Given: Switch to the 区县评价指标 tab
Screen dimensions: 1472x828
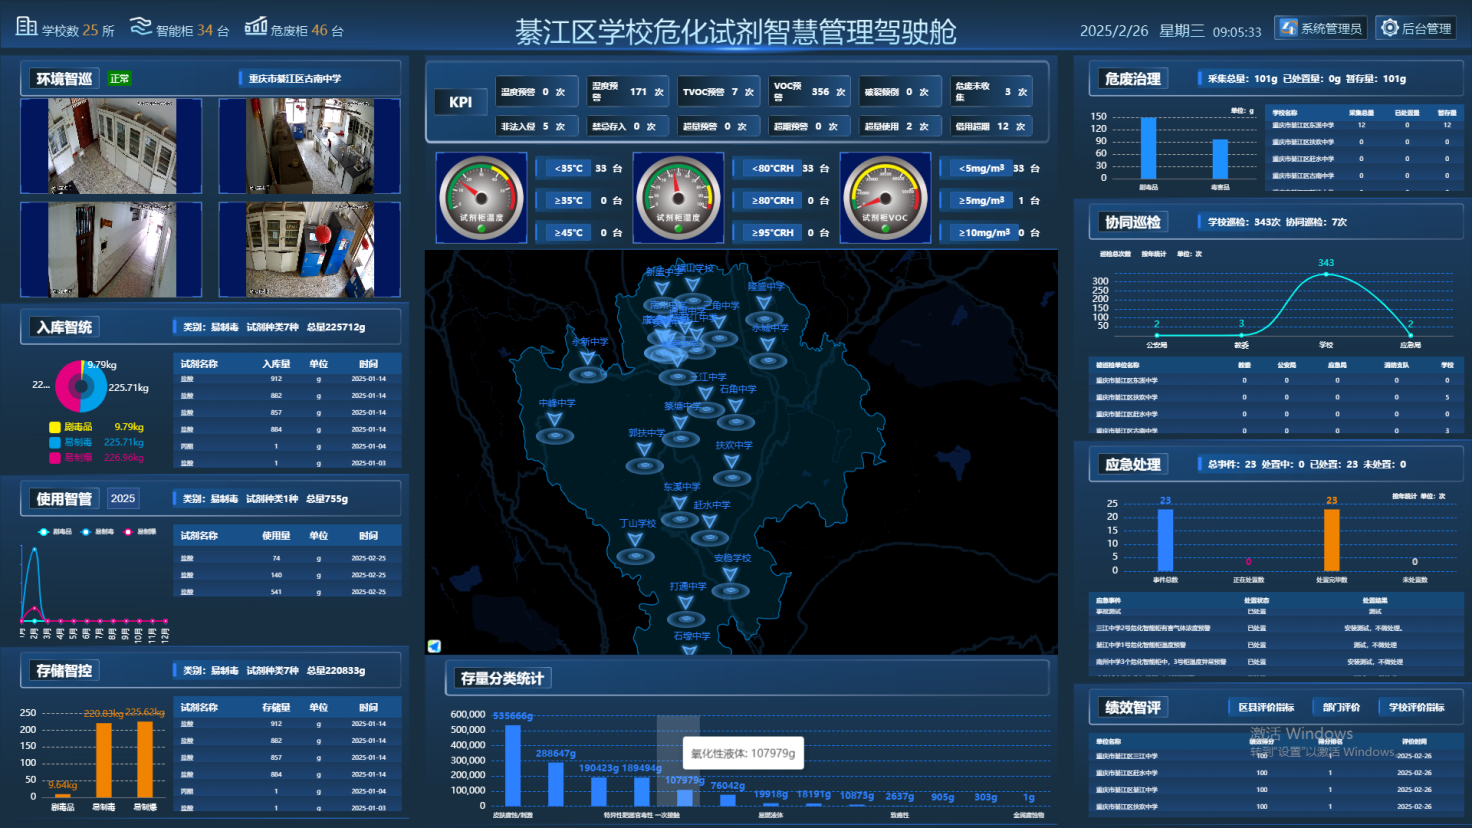Looking at the screenshot, I should (x=1265, y=707).
